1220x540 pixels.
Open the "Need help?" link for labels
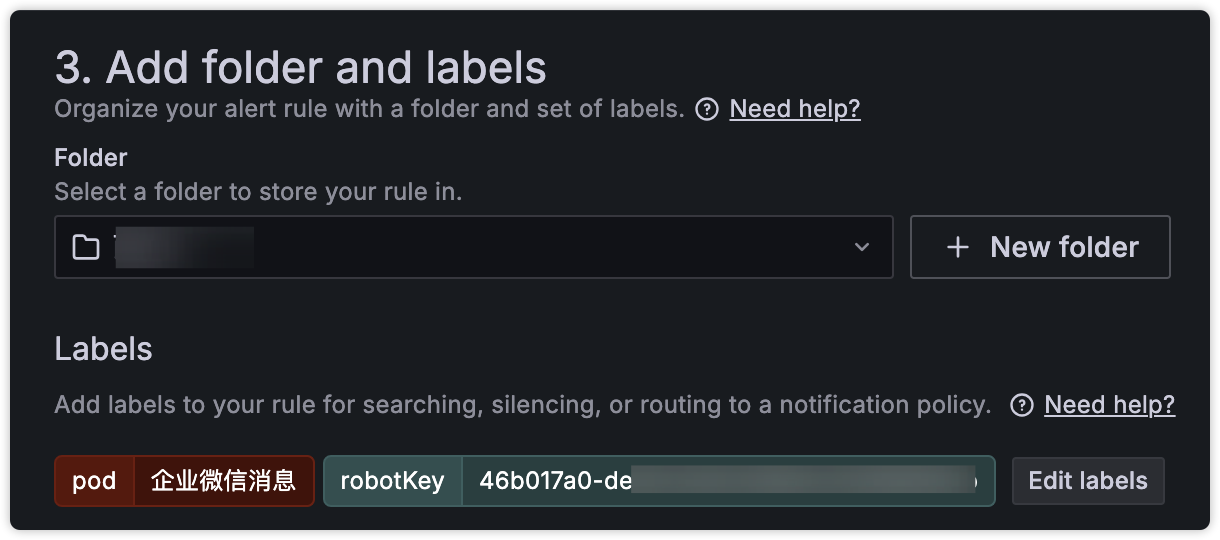pos(1109,405)
